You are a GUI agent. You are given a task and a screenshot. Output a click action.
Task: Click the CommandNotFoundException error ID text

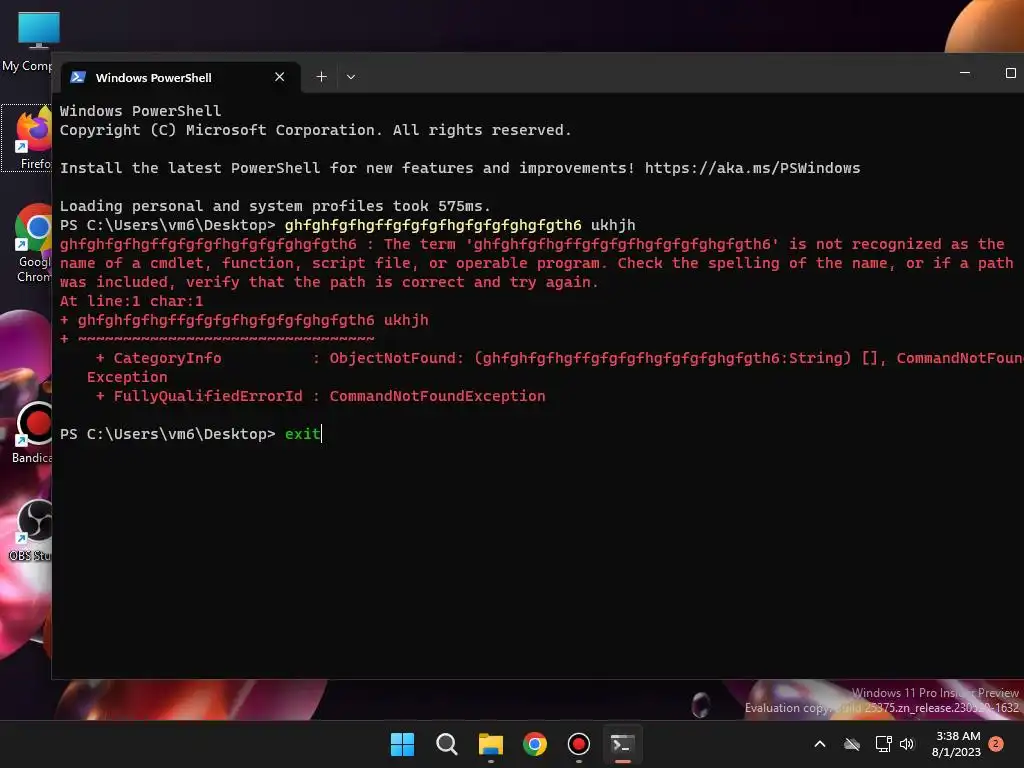pos(437,396)
